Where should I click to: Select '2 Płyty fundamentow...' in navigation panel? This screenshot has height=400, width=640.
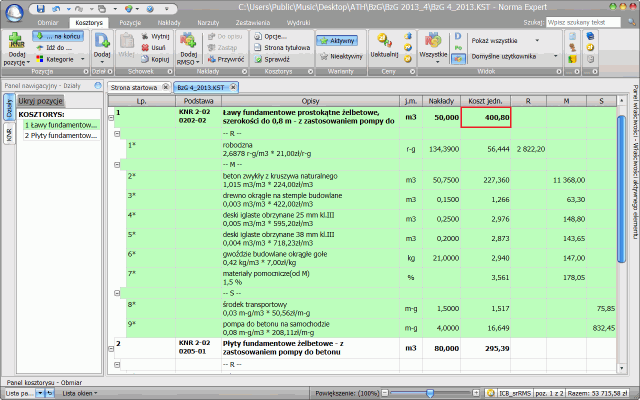(58, 135)
